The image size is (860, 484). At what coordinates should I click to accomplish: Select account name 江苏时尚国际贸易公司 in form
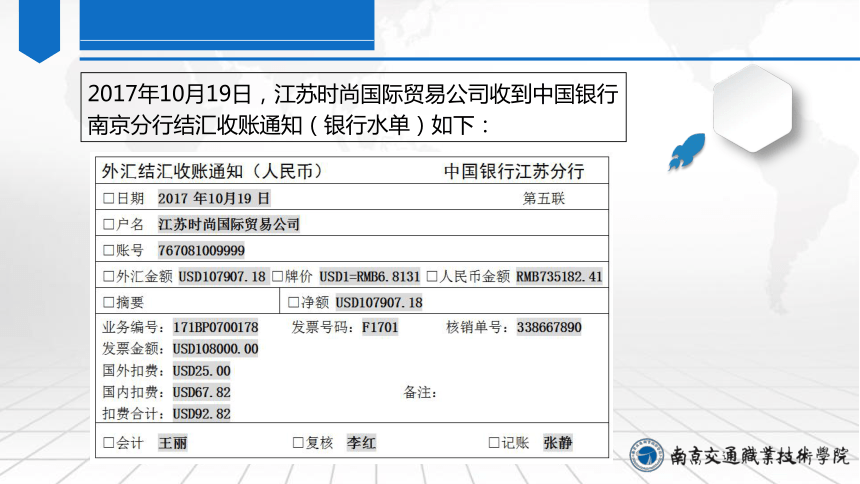[x=229, y=224]
